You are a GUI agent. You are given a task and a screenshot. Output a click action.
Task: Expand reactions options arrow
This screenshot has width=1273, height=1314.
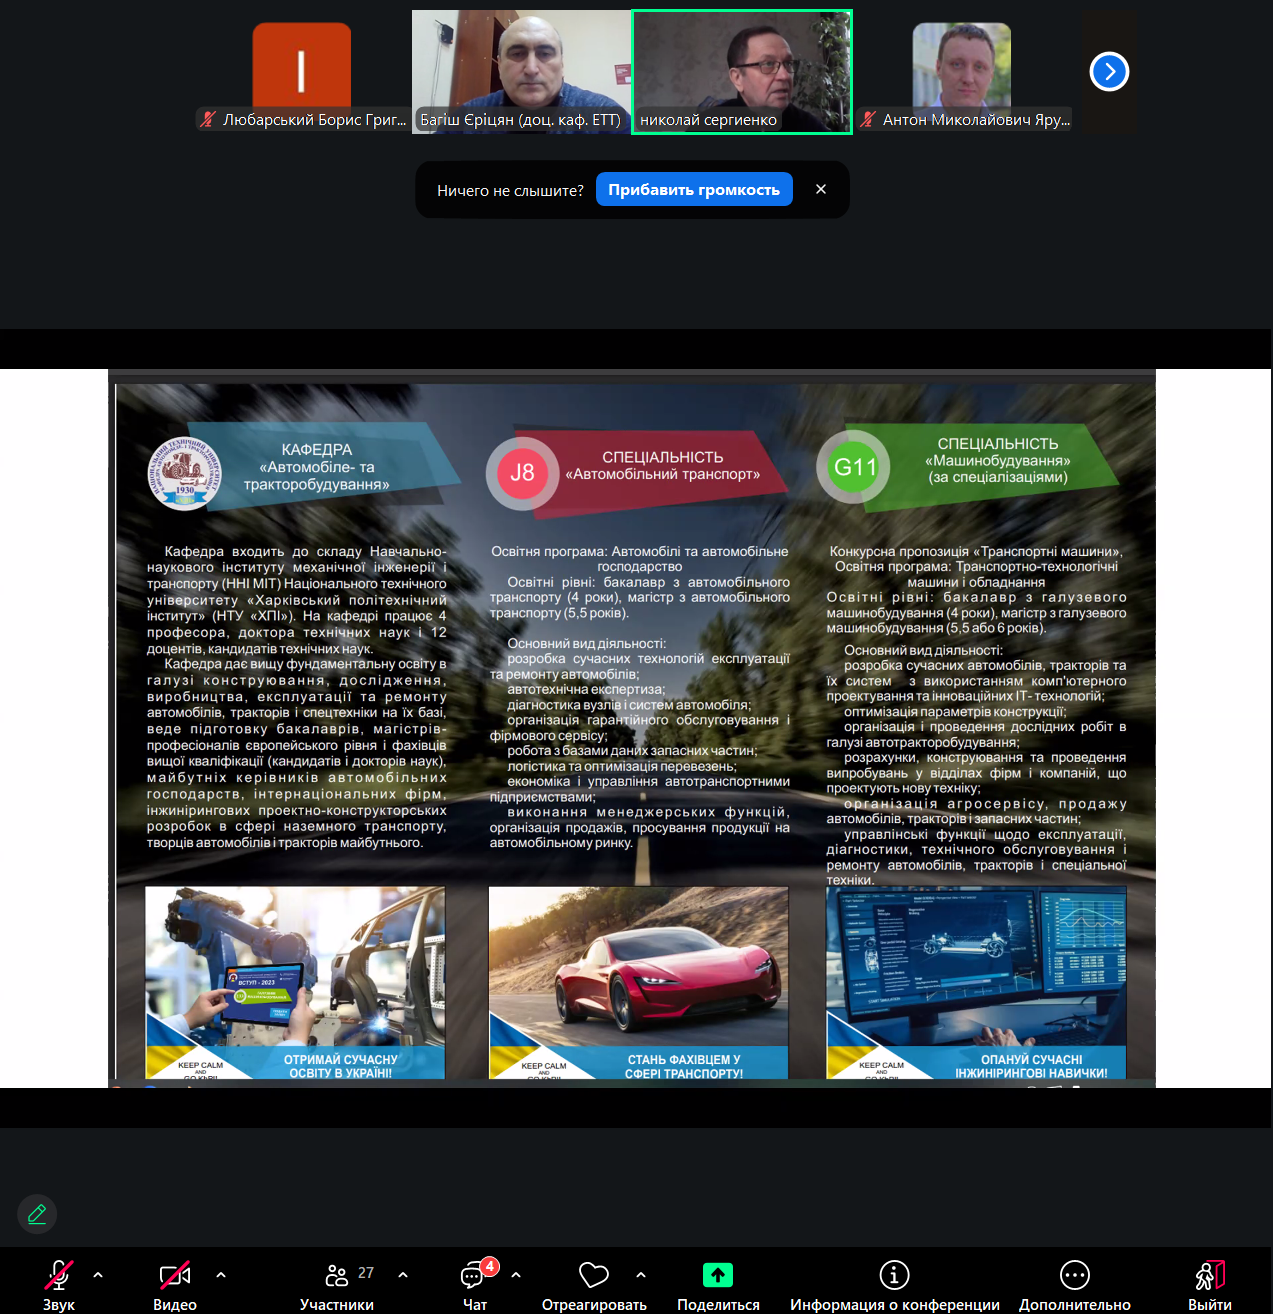tap(641, 1275)
